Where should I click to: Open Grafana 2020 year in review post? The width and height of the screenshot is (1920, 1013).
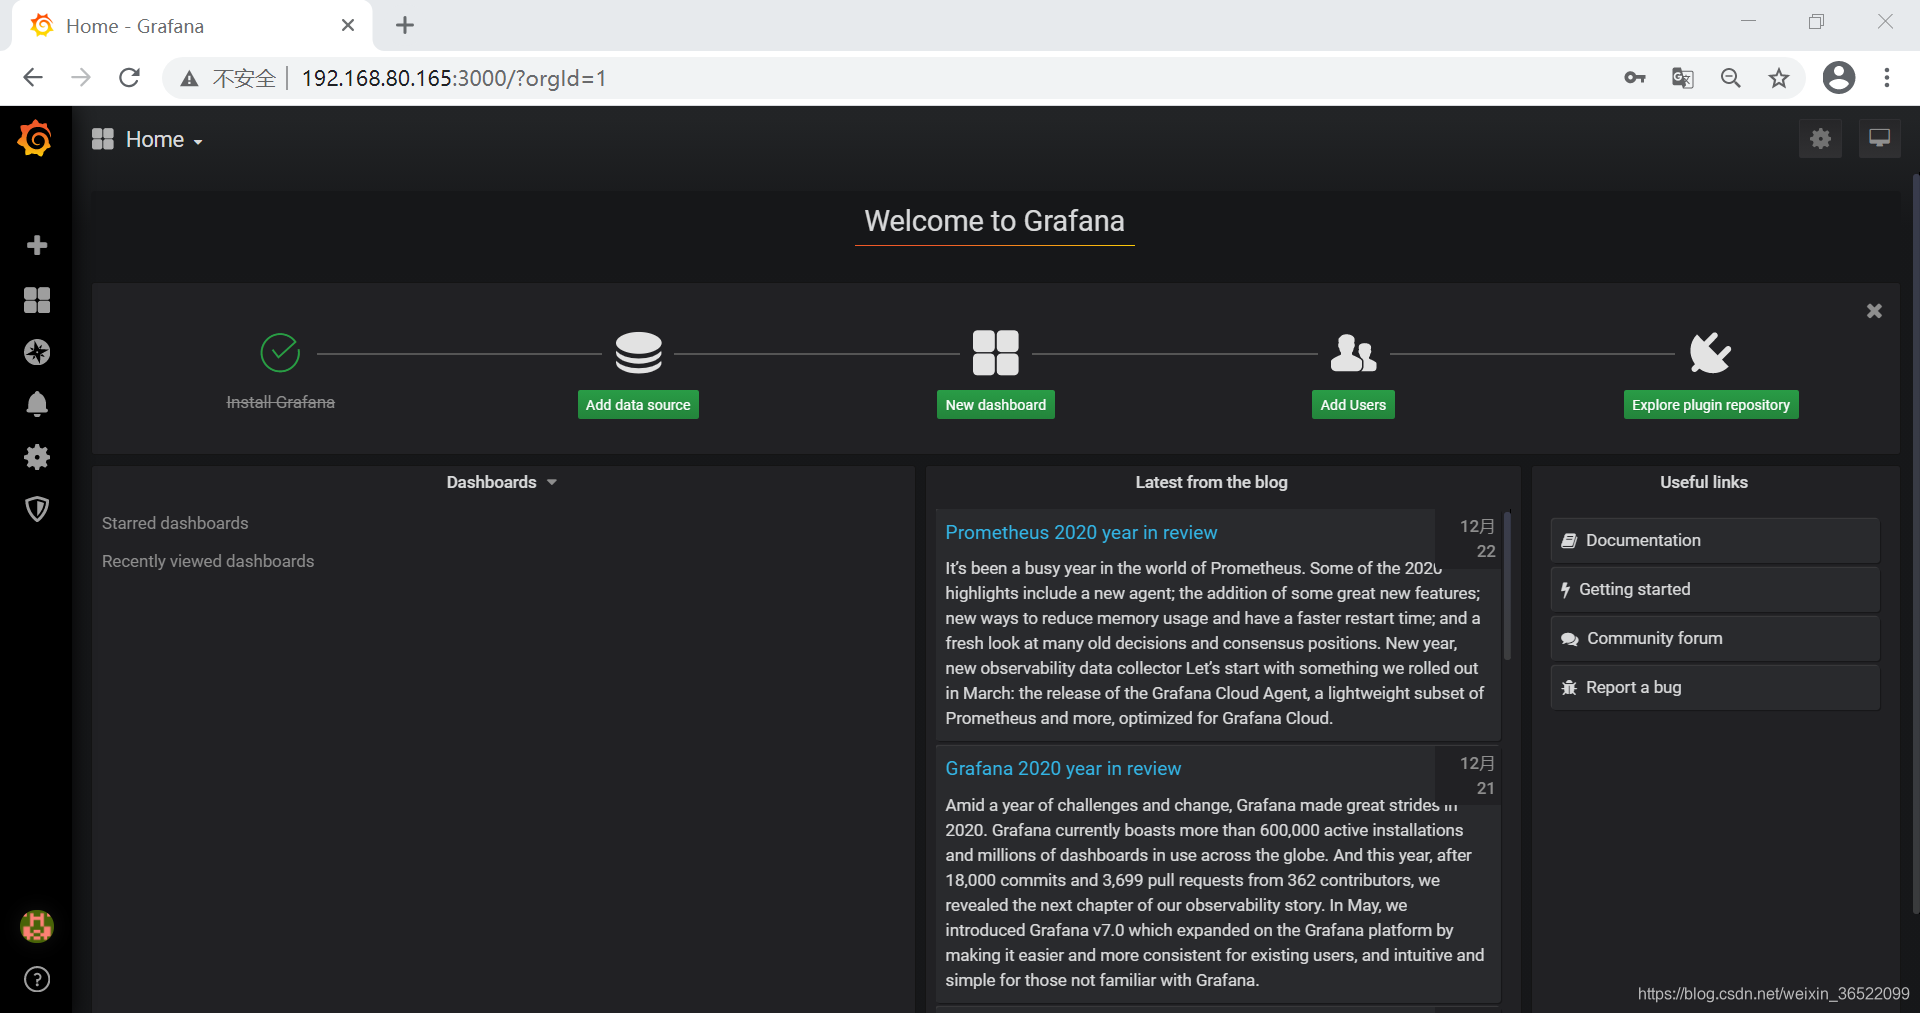tap(1063, 769)
